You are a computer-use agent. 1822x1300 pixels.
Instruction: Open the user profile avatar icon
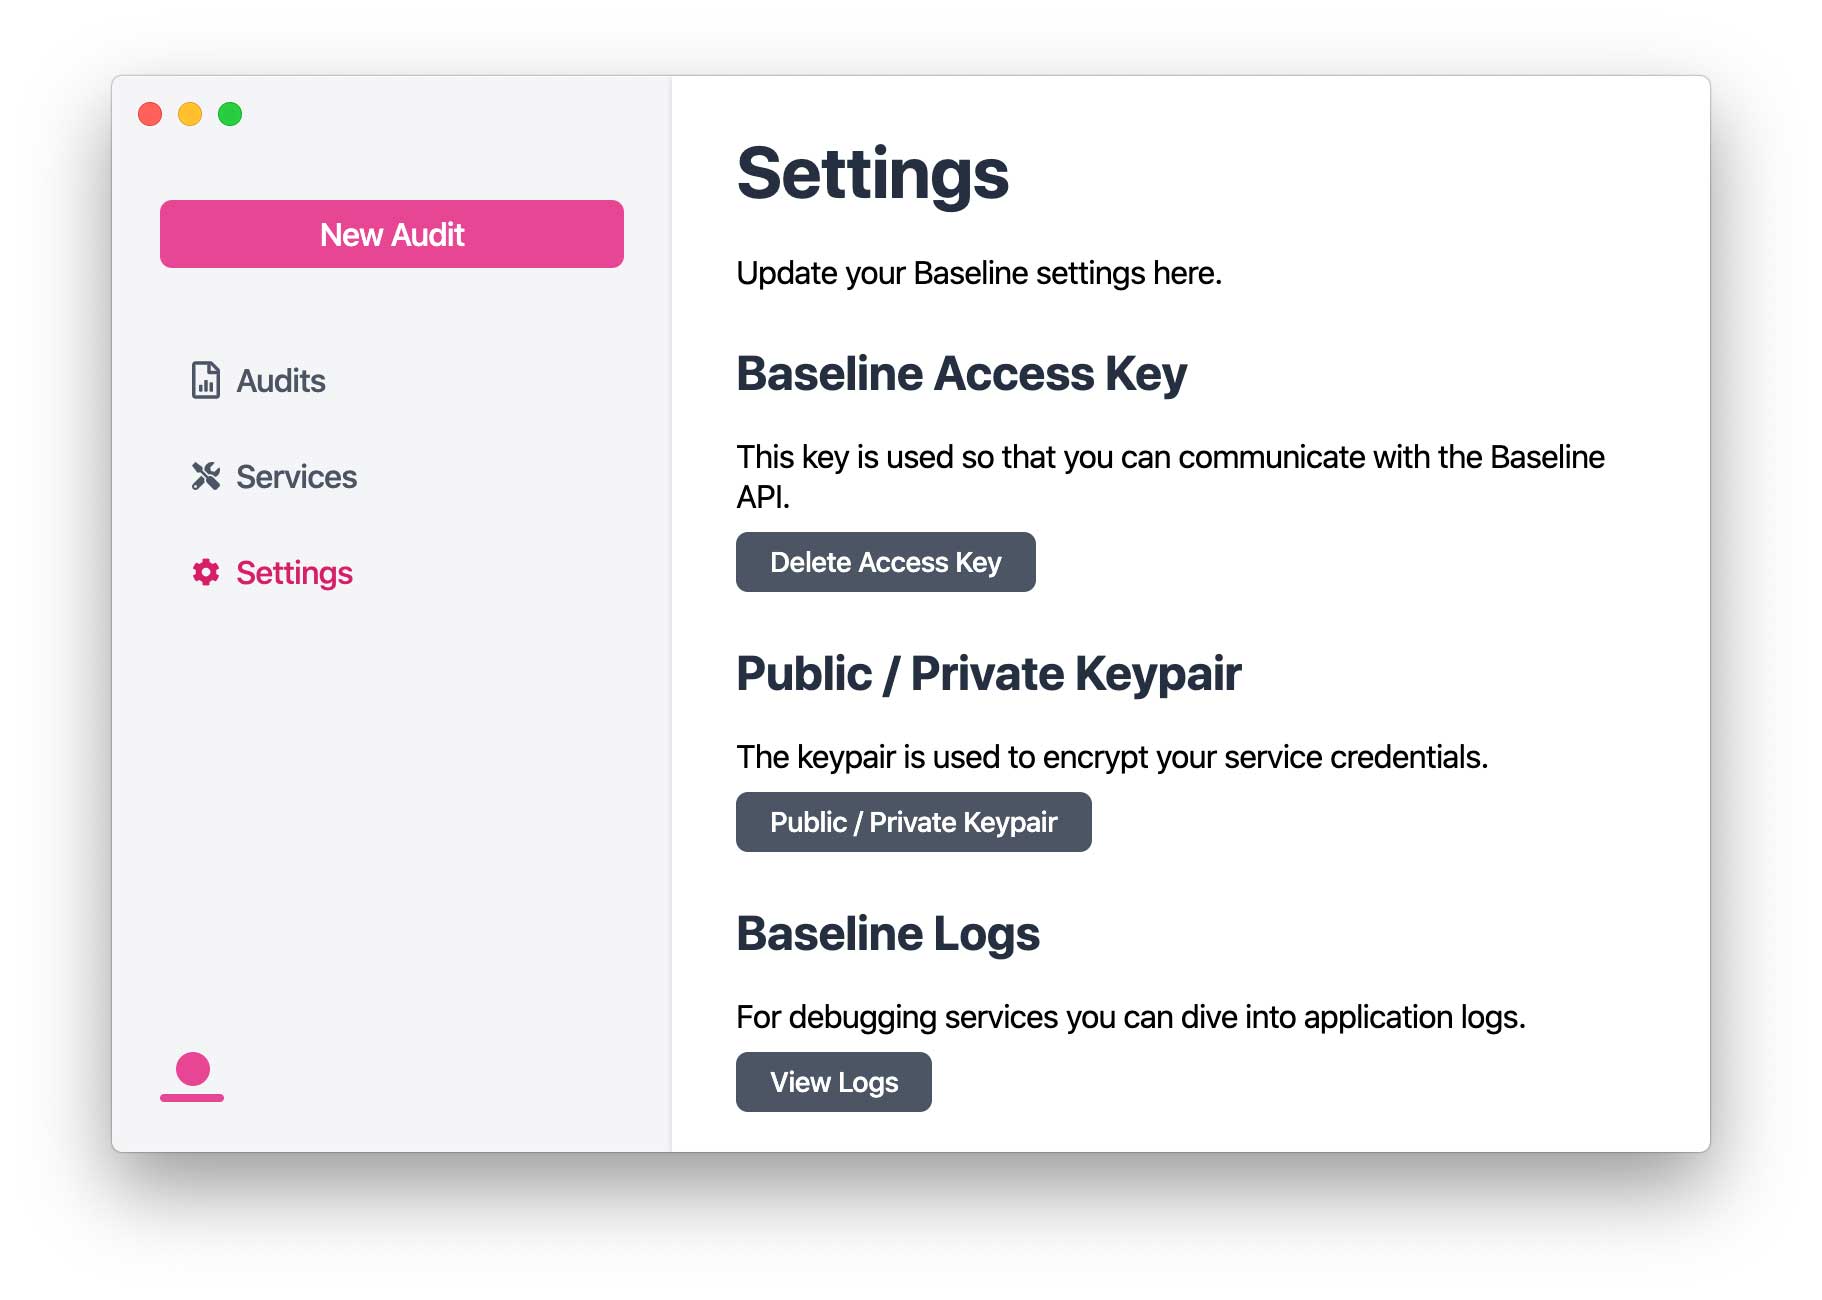point(192,1077)
